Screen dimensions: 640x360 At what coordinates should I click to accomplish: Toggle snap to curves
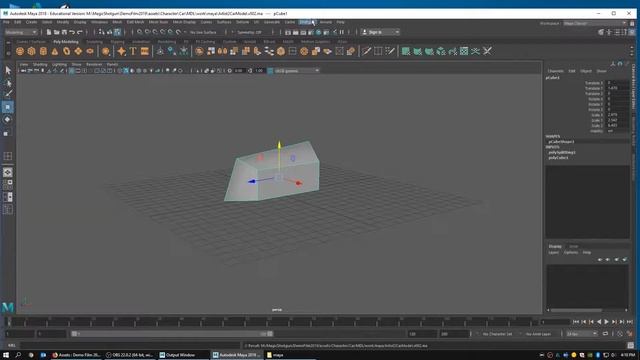coord(147,32)
